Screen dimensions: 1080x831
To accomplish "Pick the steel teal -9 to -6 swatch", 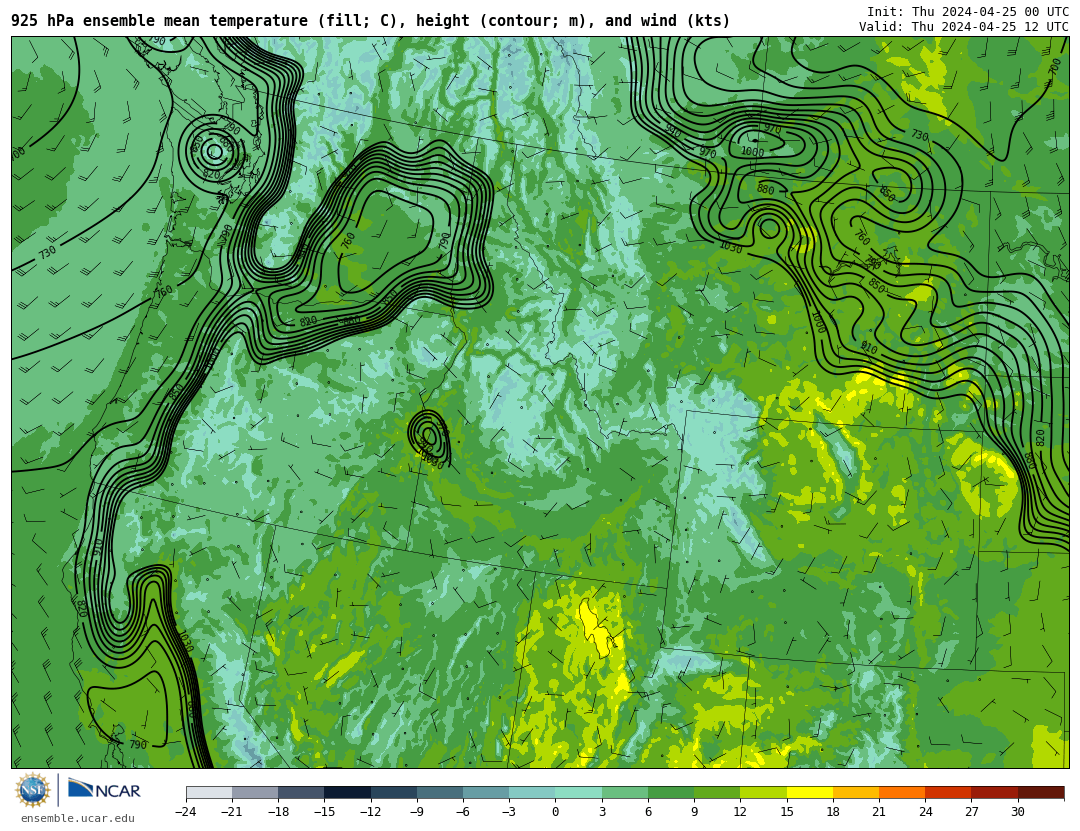I will pos(440,792).
